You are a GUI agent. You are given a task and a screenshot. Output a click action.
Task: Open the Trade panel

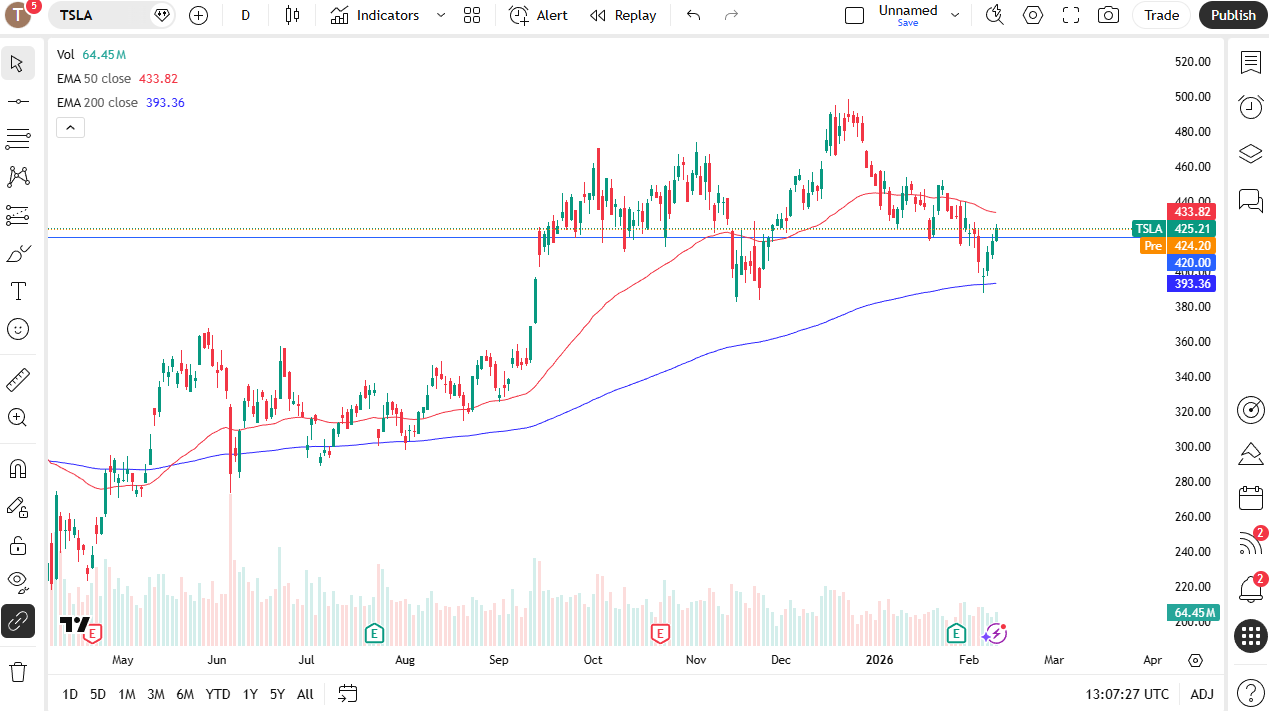[1161, 15]
